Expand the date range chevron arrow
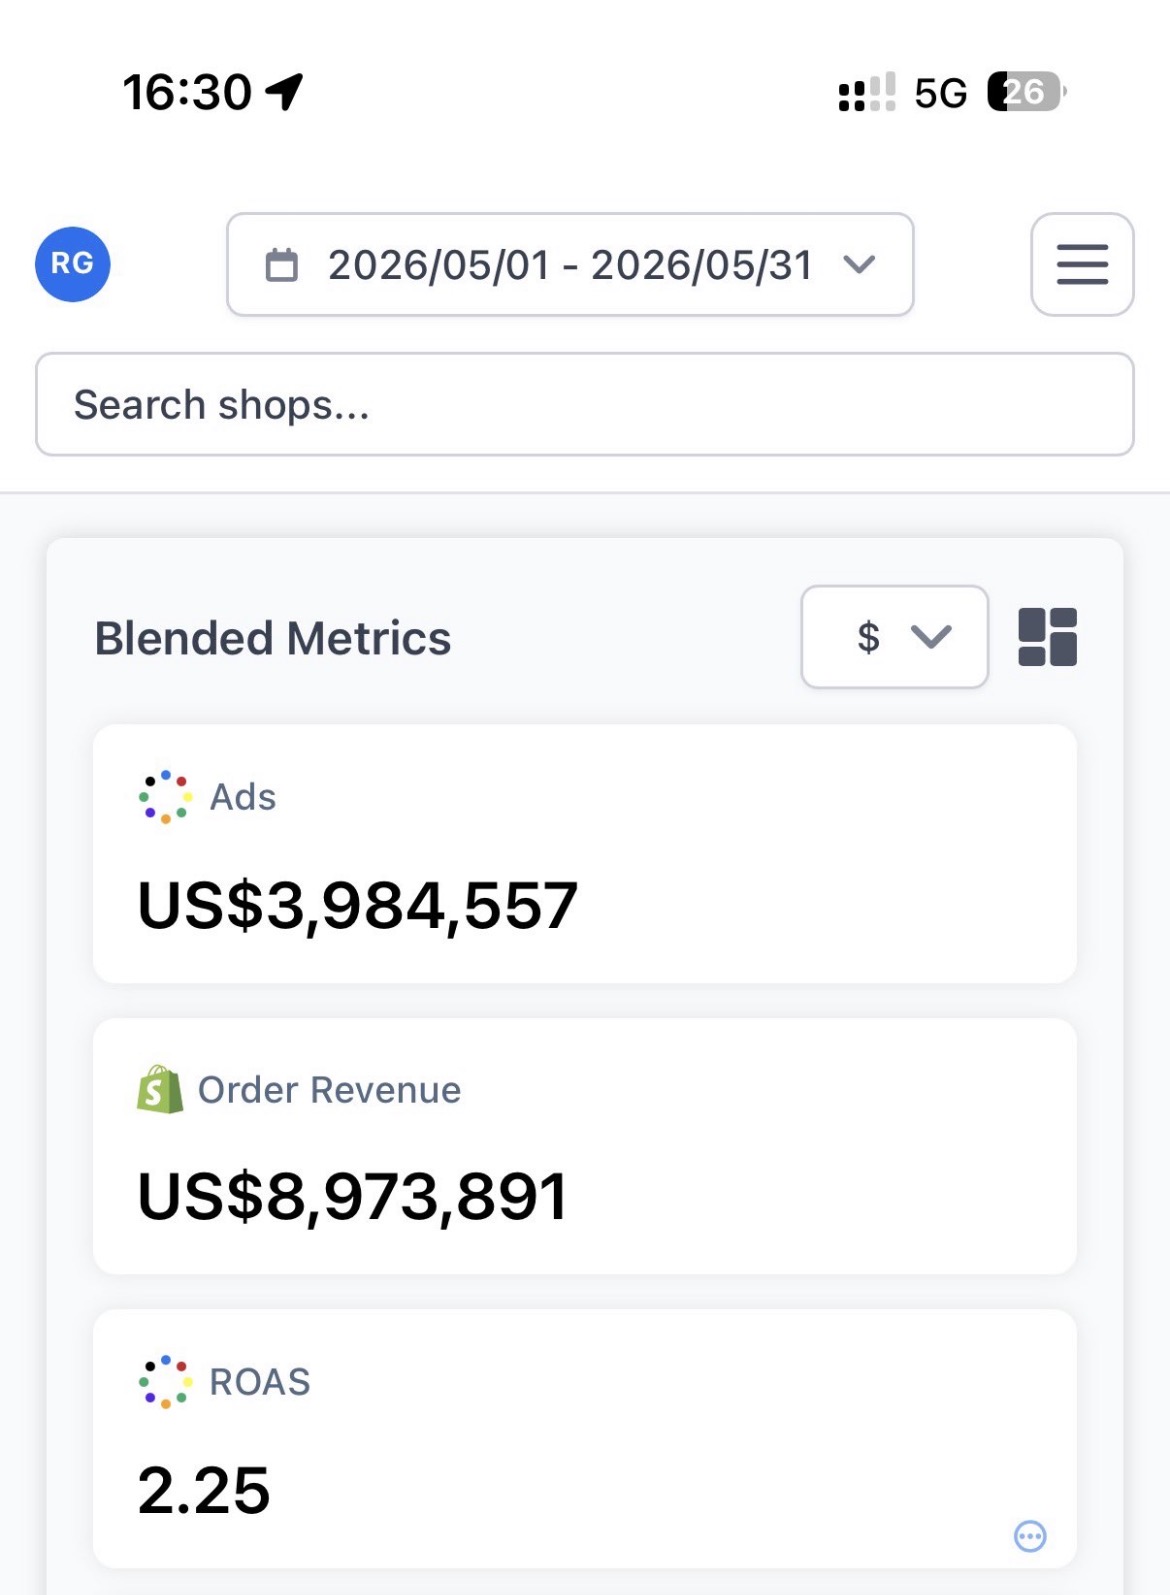 click(x=859, y=265)
